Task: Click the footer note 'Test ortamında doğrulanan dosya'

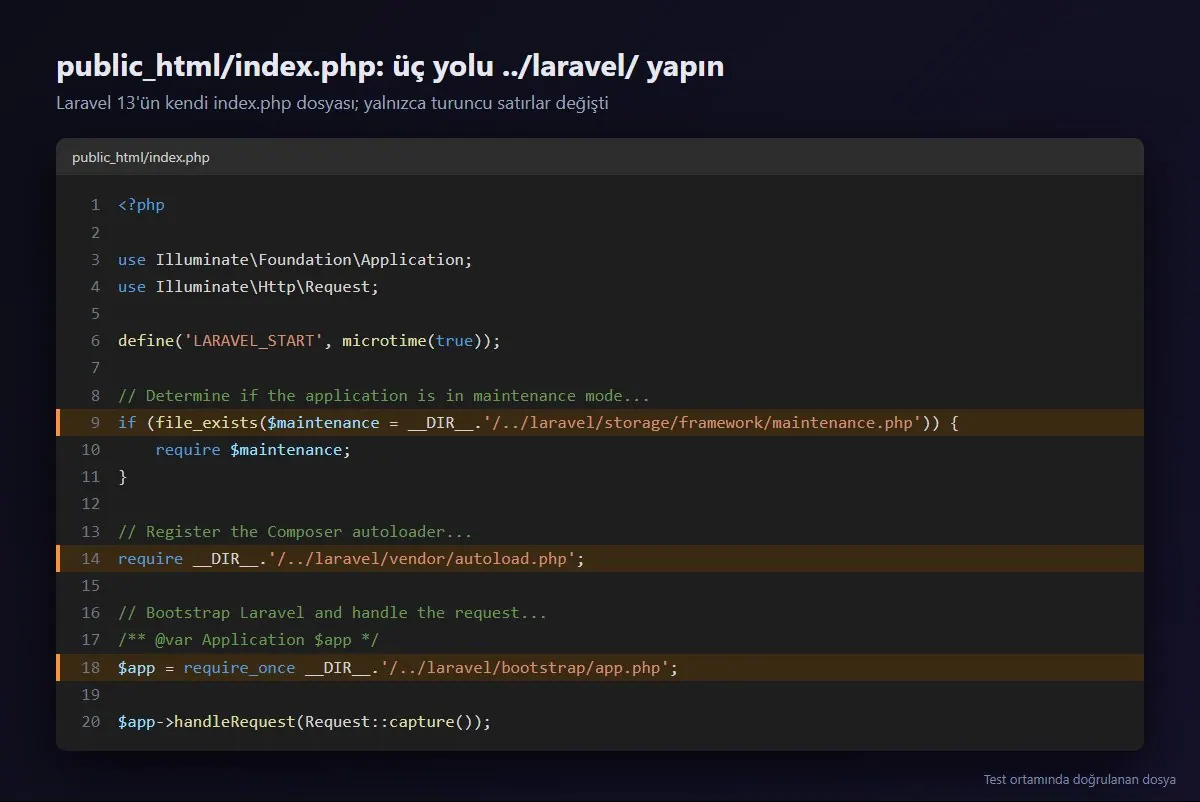Action: (1080, 779)
